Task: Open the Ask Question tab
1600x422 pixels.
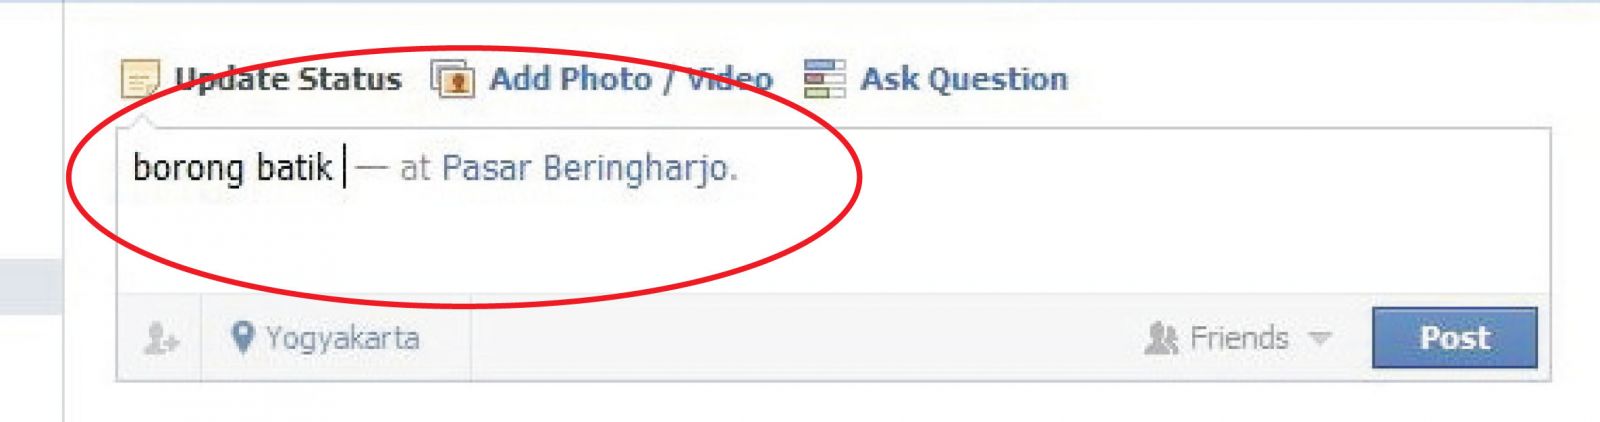Action: click(x=964, y=79)
